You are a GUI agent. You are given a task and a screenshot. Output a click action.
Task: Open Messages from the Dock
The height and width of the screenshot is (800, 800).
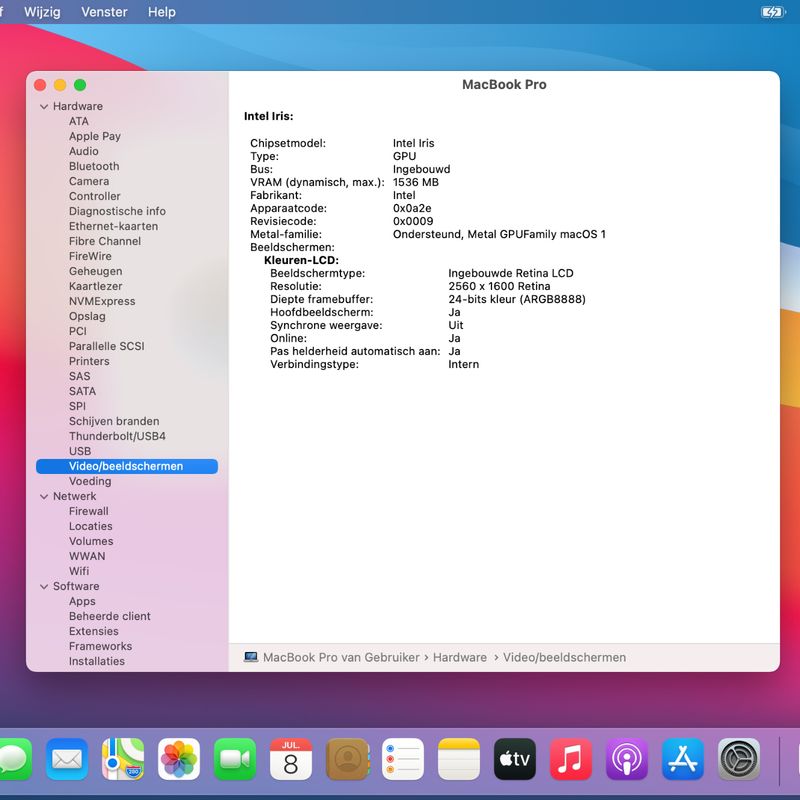14,759
